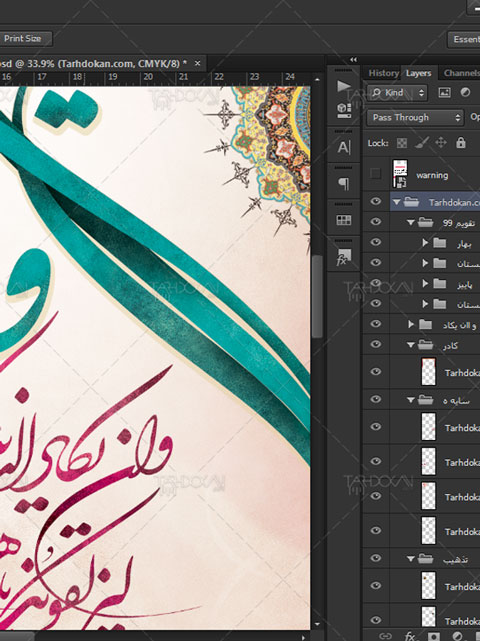Screen dimensions: 480x641
Task: Add layer mask at panel bottom
Action: (433, 636)
